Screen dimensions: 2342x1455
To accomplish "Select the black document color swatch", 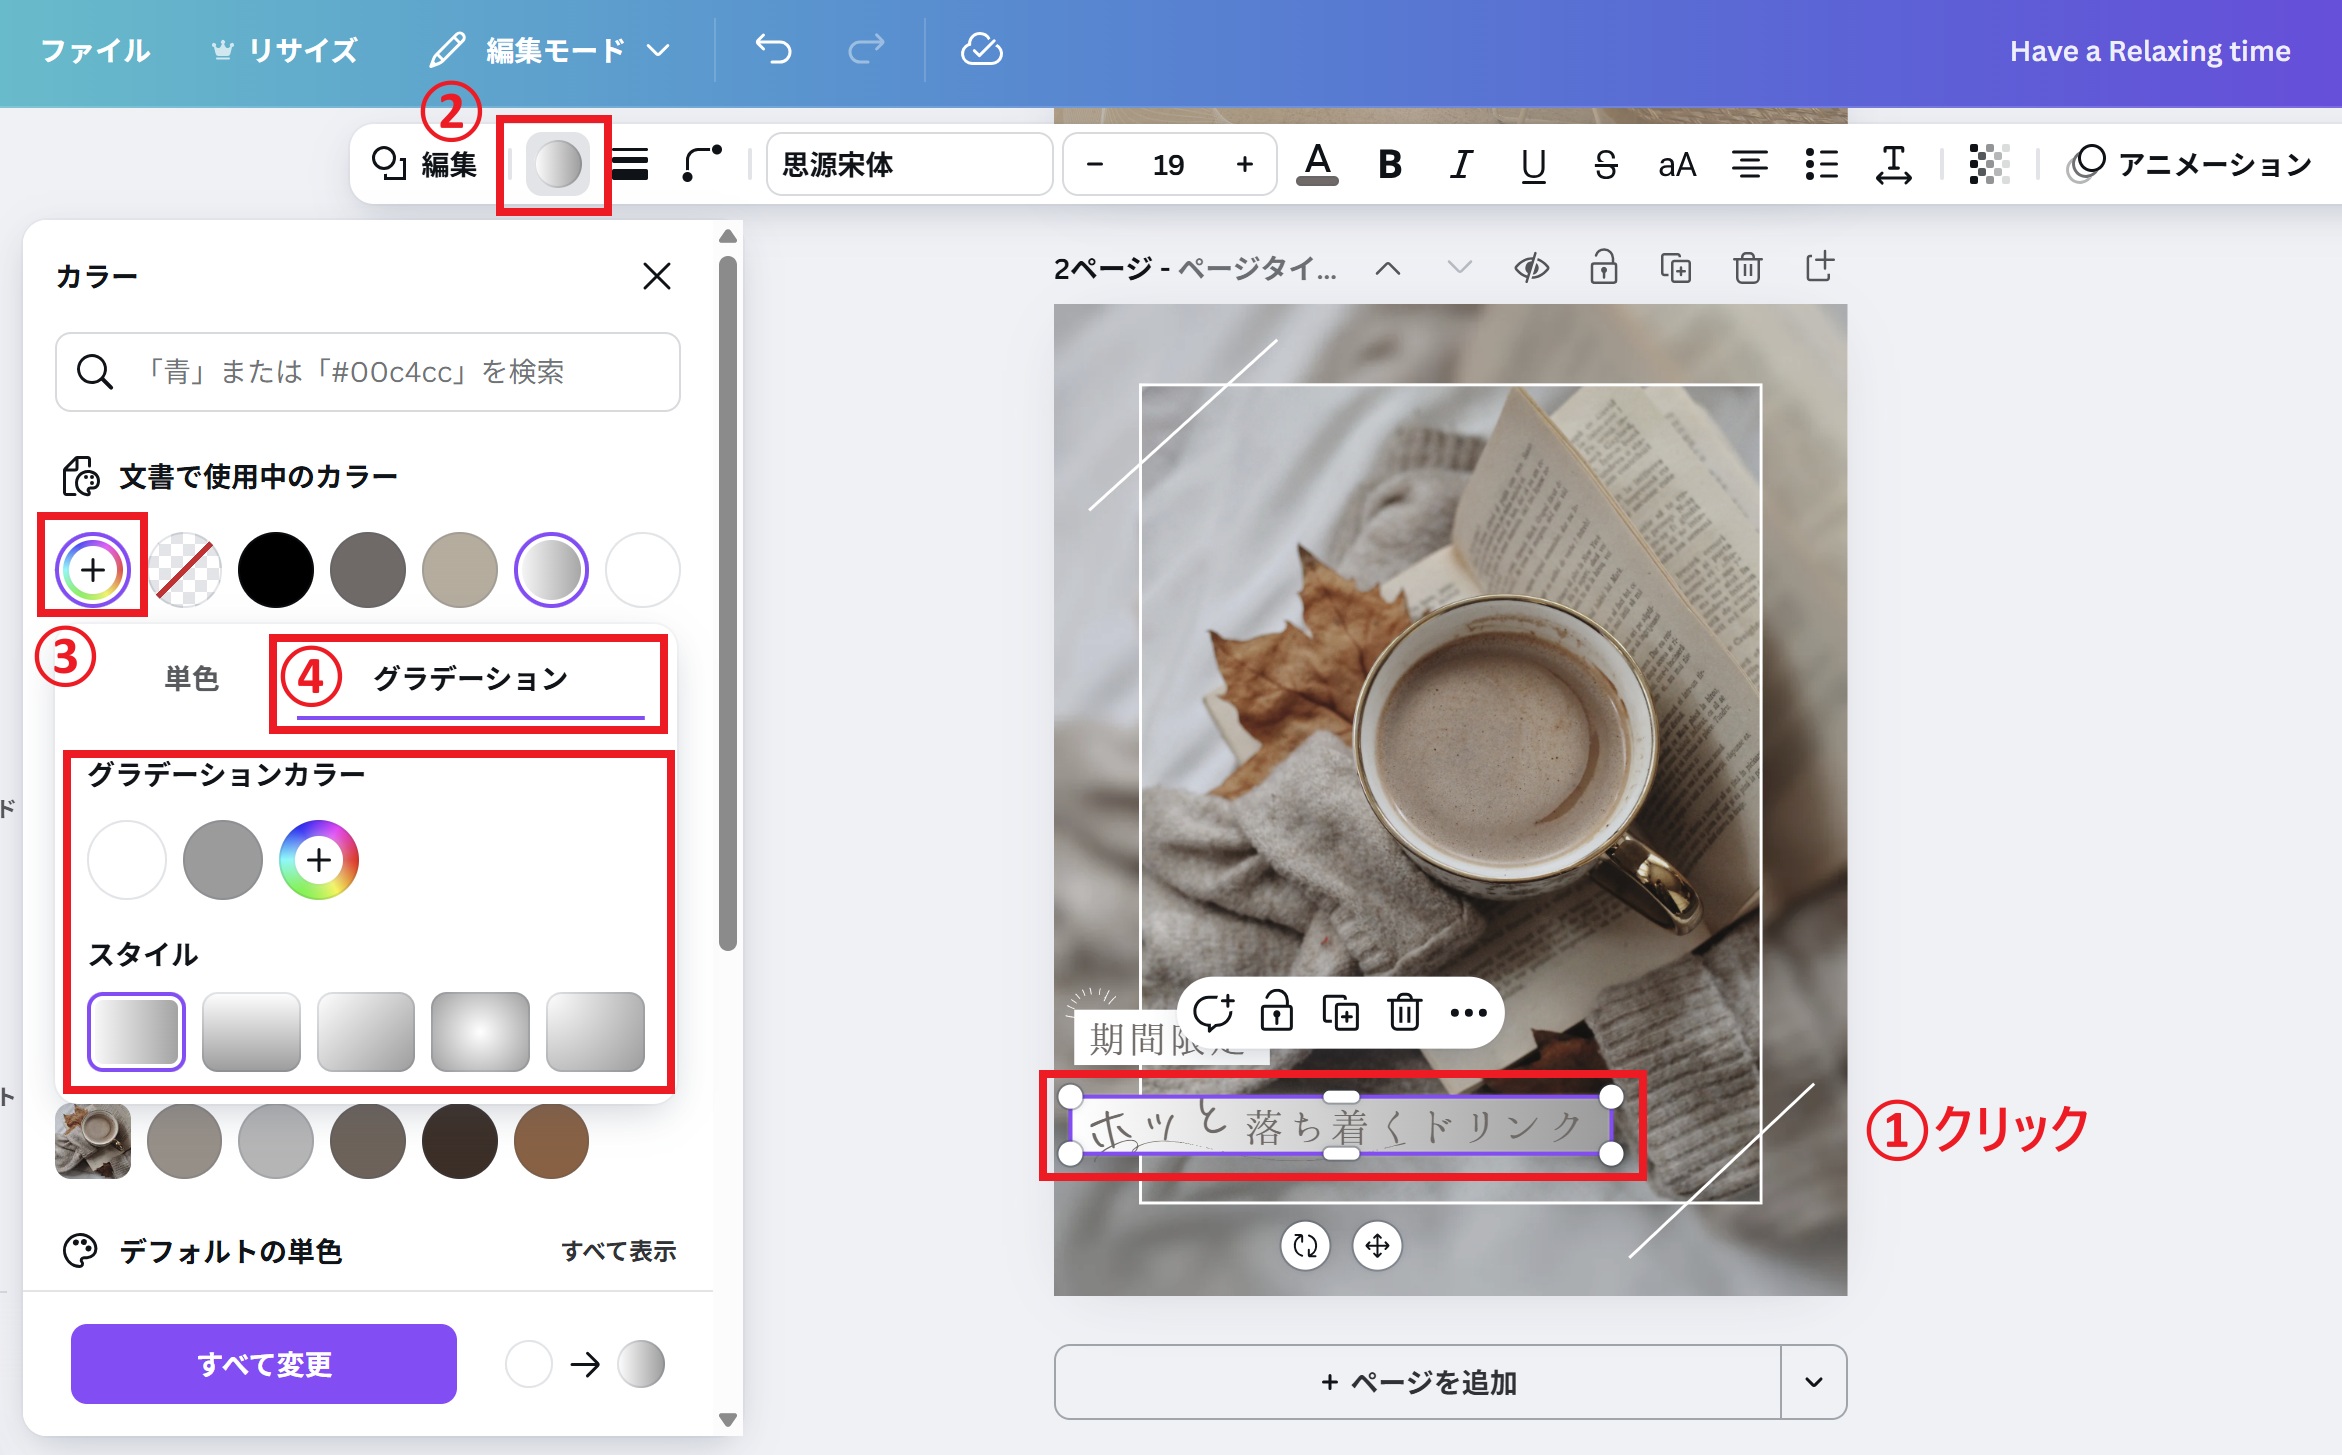I will [275, 570].
